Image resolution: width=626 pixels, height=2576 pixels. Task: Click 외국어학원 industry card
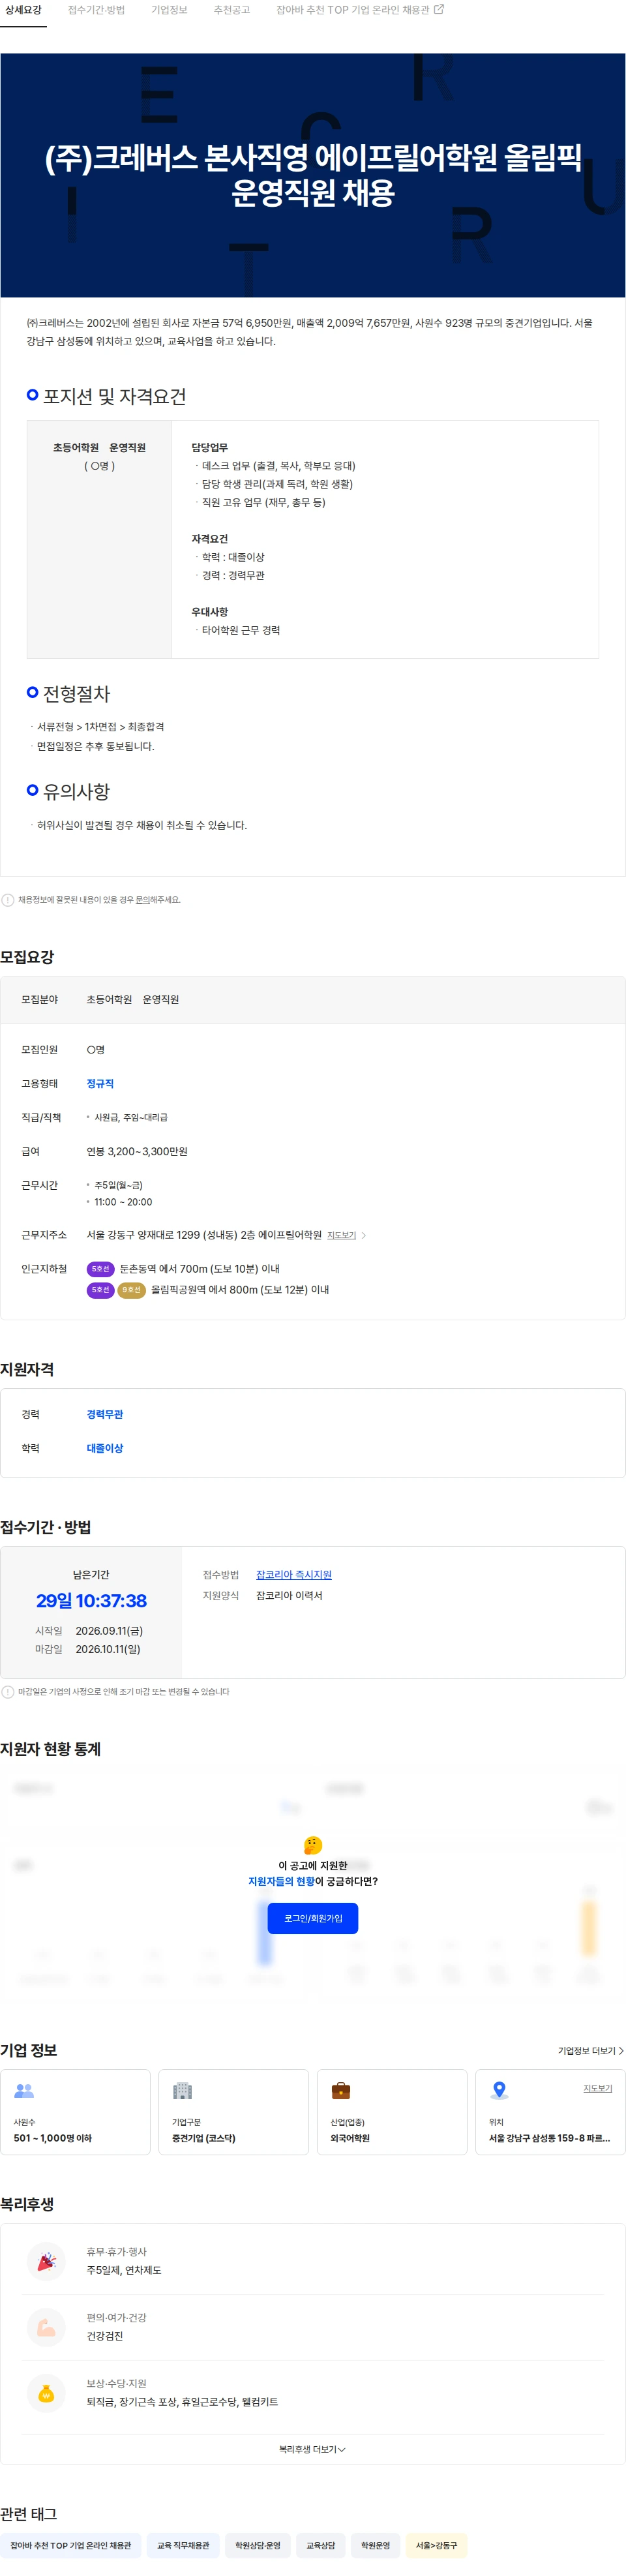tap(392, 2112)
